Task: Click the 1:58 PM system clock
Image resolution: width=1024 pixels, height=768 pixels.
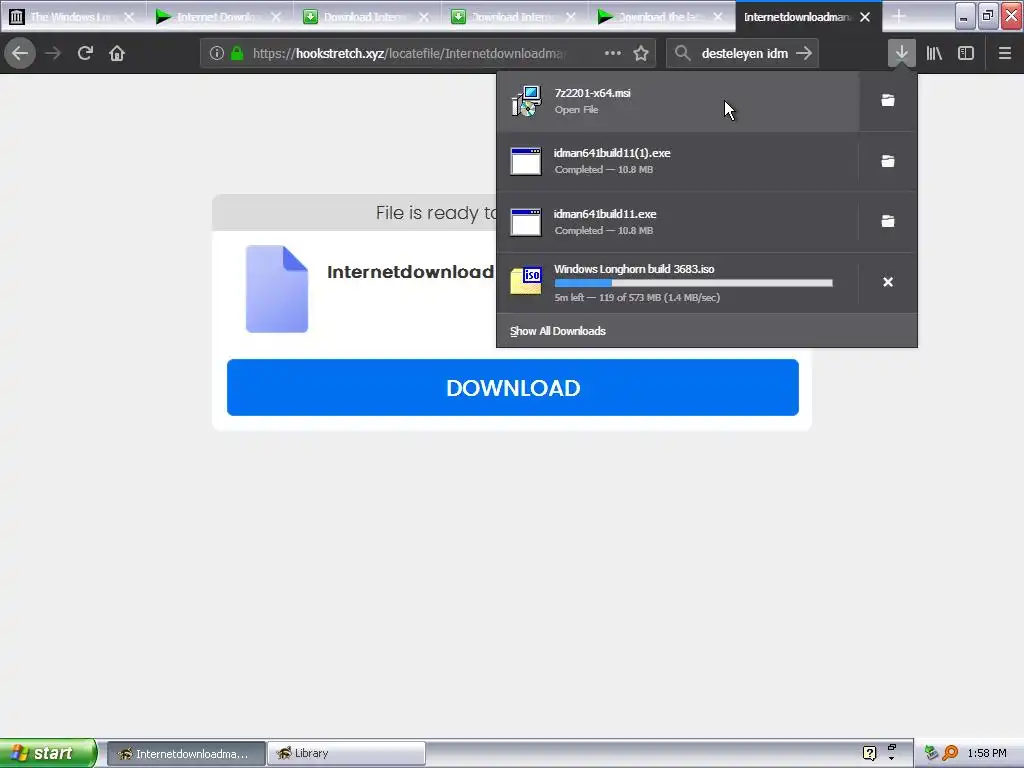Action: 987,754
